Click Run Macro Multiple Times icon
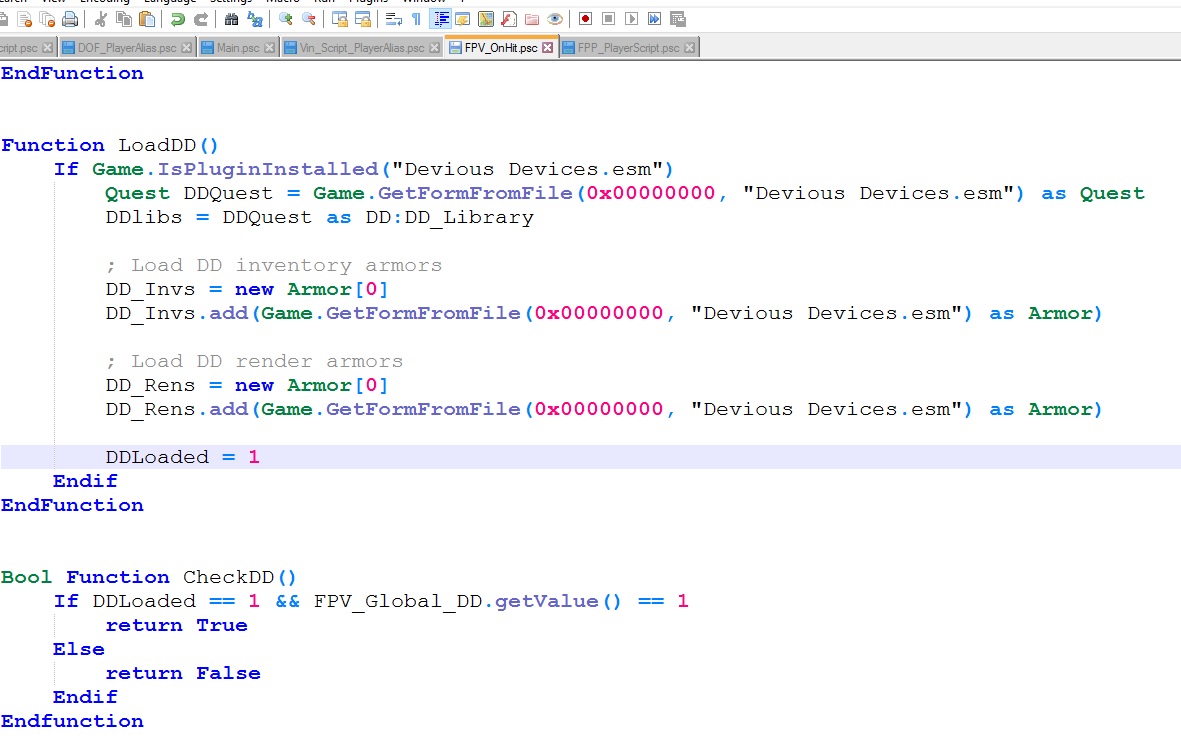Screen dimensions: 1181x753 (x=655, y=20)
